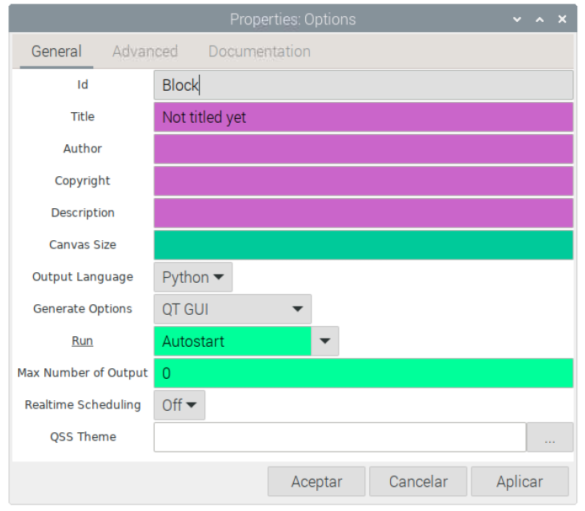
Task: Click the Aceptar button
Action: pos(316,482)
